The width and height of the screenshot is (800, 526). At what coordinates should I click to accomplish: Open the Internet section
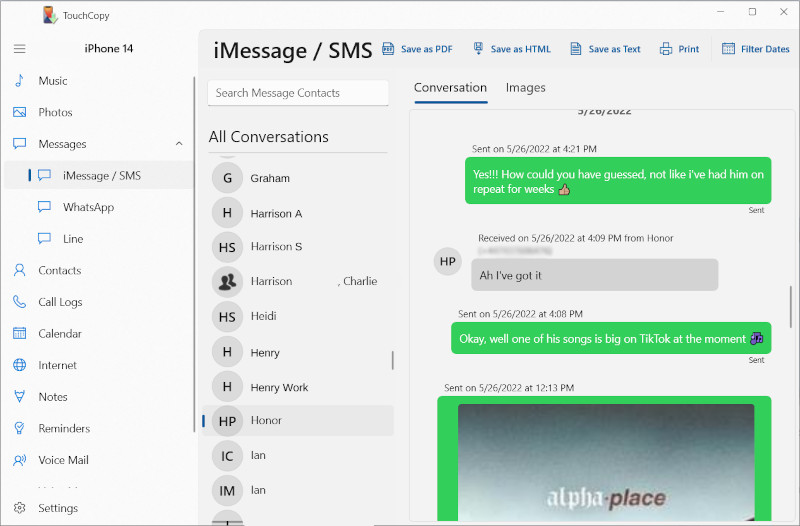[x=97, y=365]
